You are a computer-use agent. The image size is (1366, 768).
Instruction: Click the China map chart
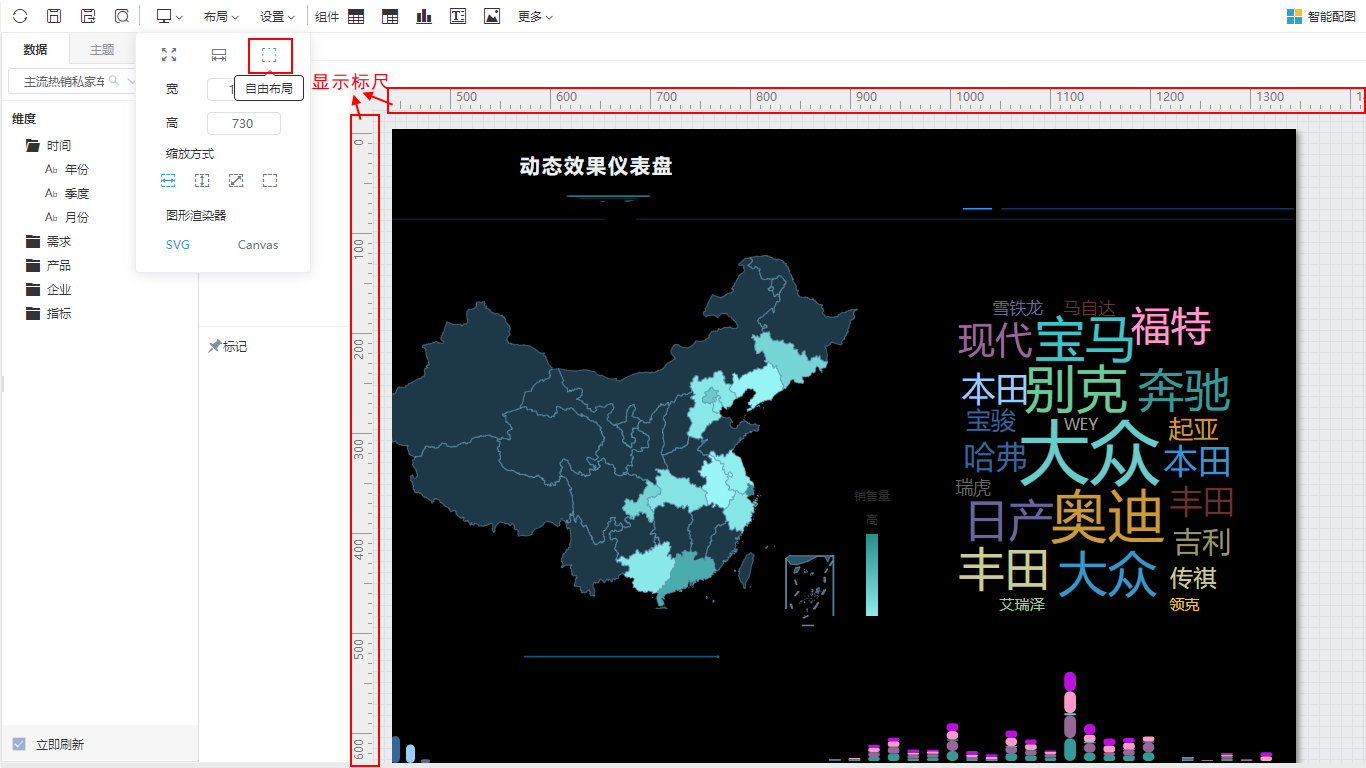pos(625,430)
